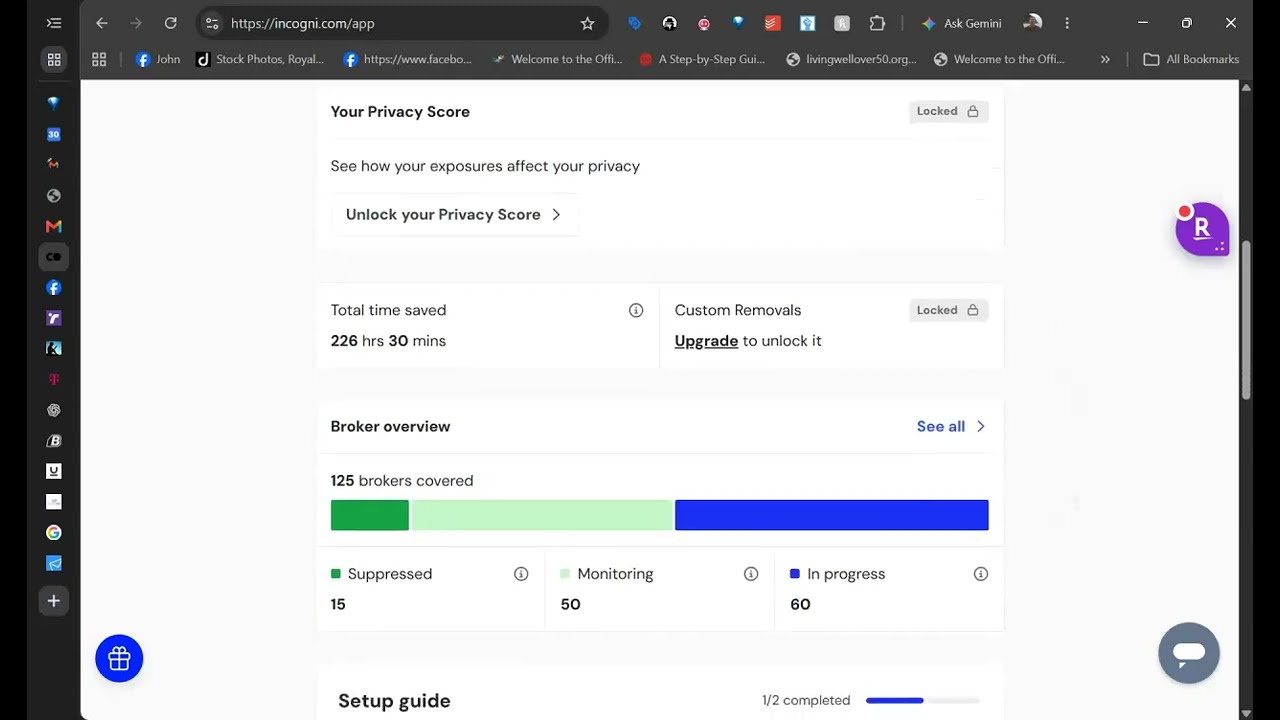Open the tab groups grid in sidebar

pos(54,59)
